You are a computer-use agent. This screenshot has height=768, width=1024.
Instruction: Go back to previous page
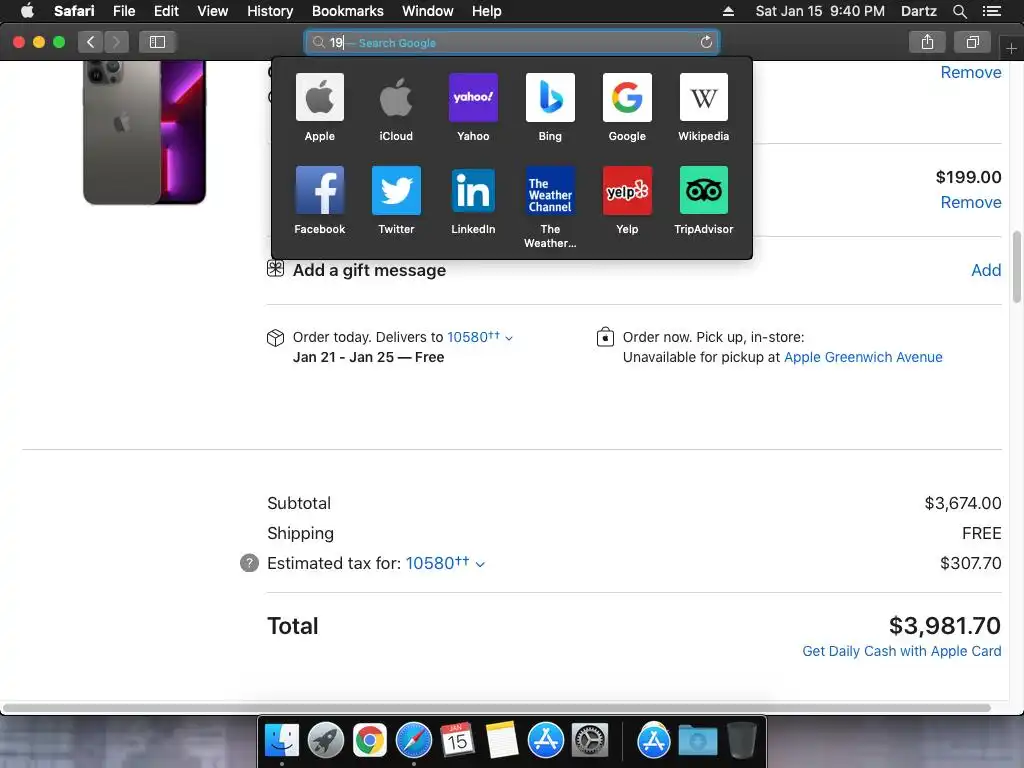coord(91,42)
